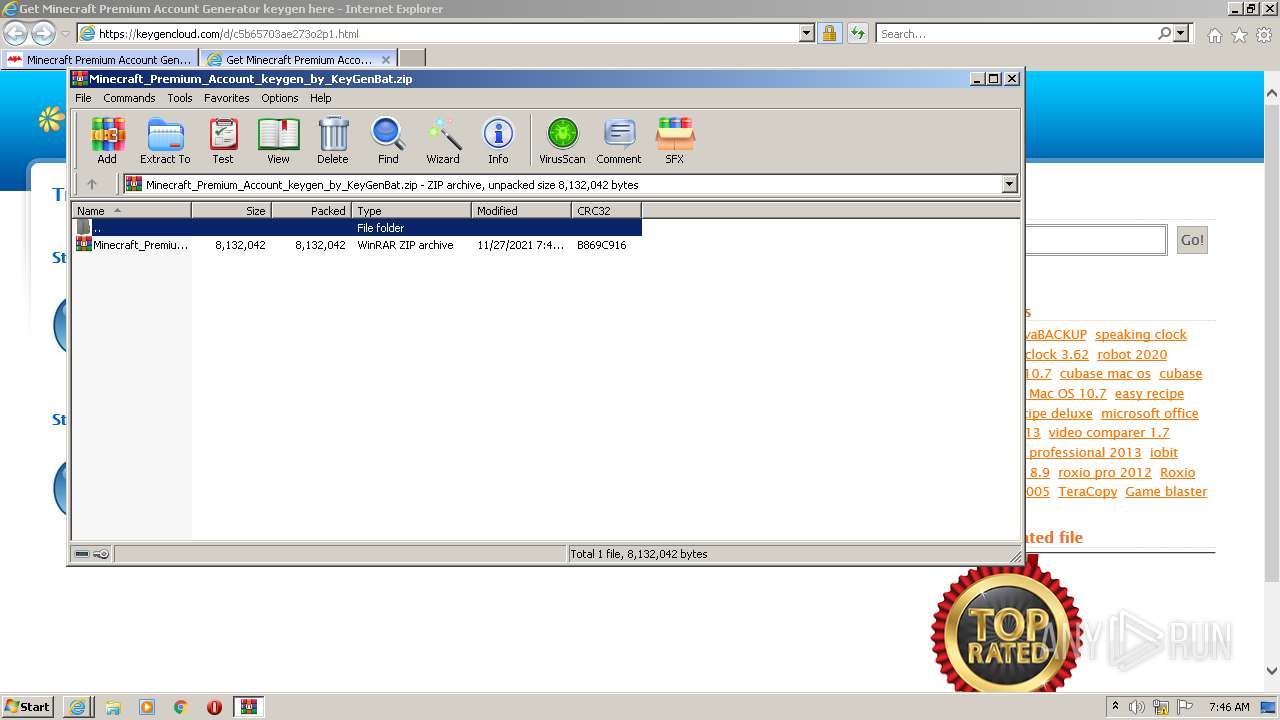Image resolution: width=1280 pixels, height=720 pixels.
Task: Click the IE search input field
Action: (x=1015, y=33)
